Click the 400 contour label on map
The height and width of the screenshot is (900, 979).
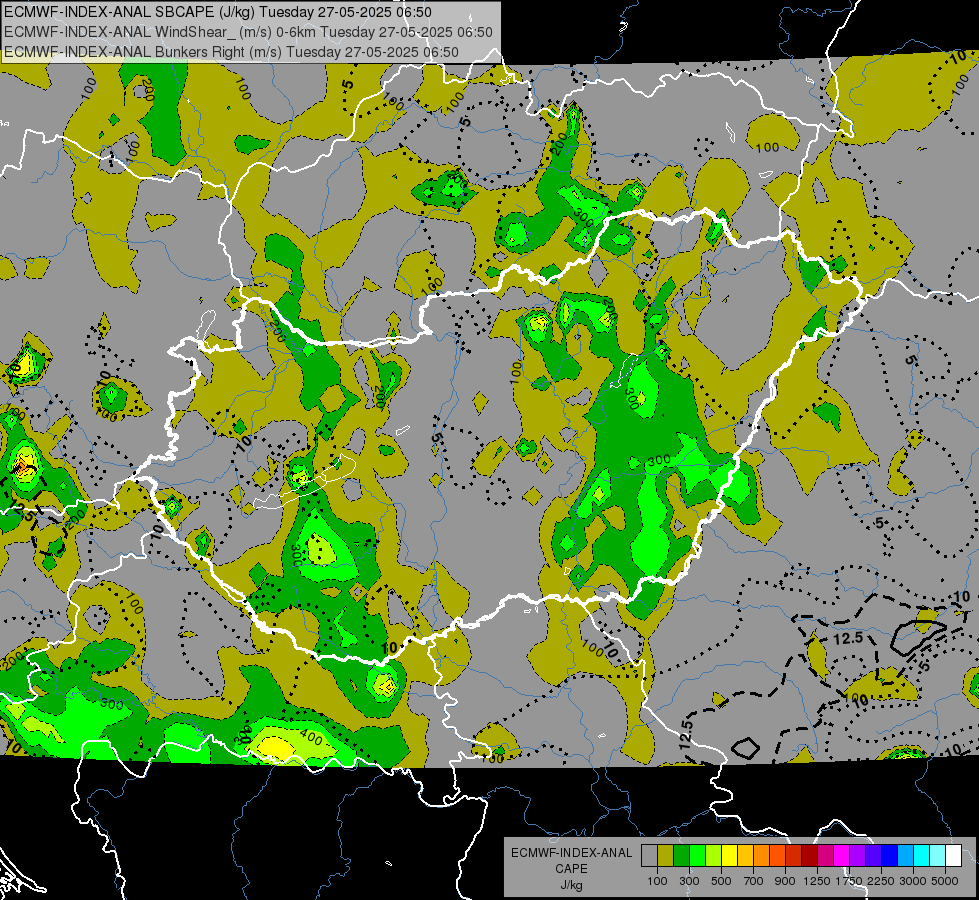312,739
